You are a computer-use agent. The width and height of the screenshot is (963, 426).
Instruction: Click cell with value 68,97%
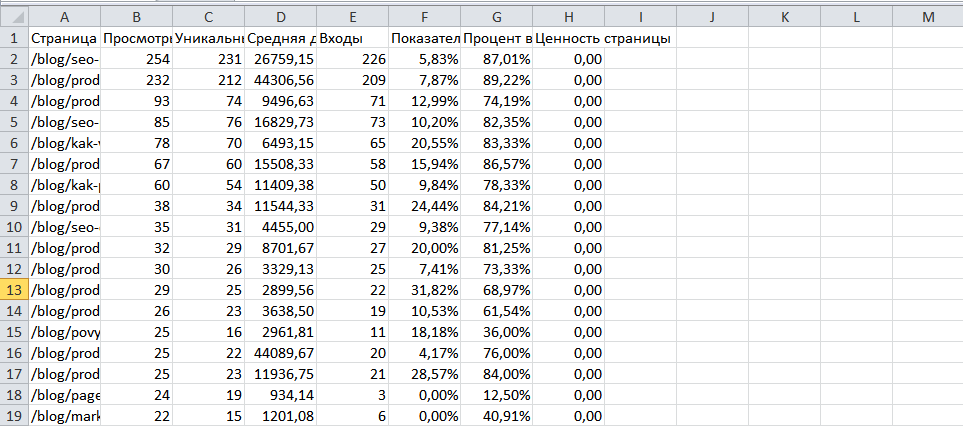tap(497, 289)
